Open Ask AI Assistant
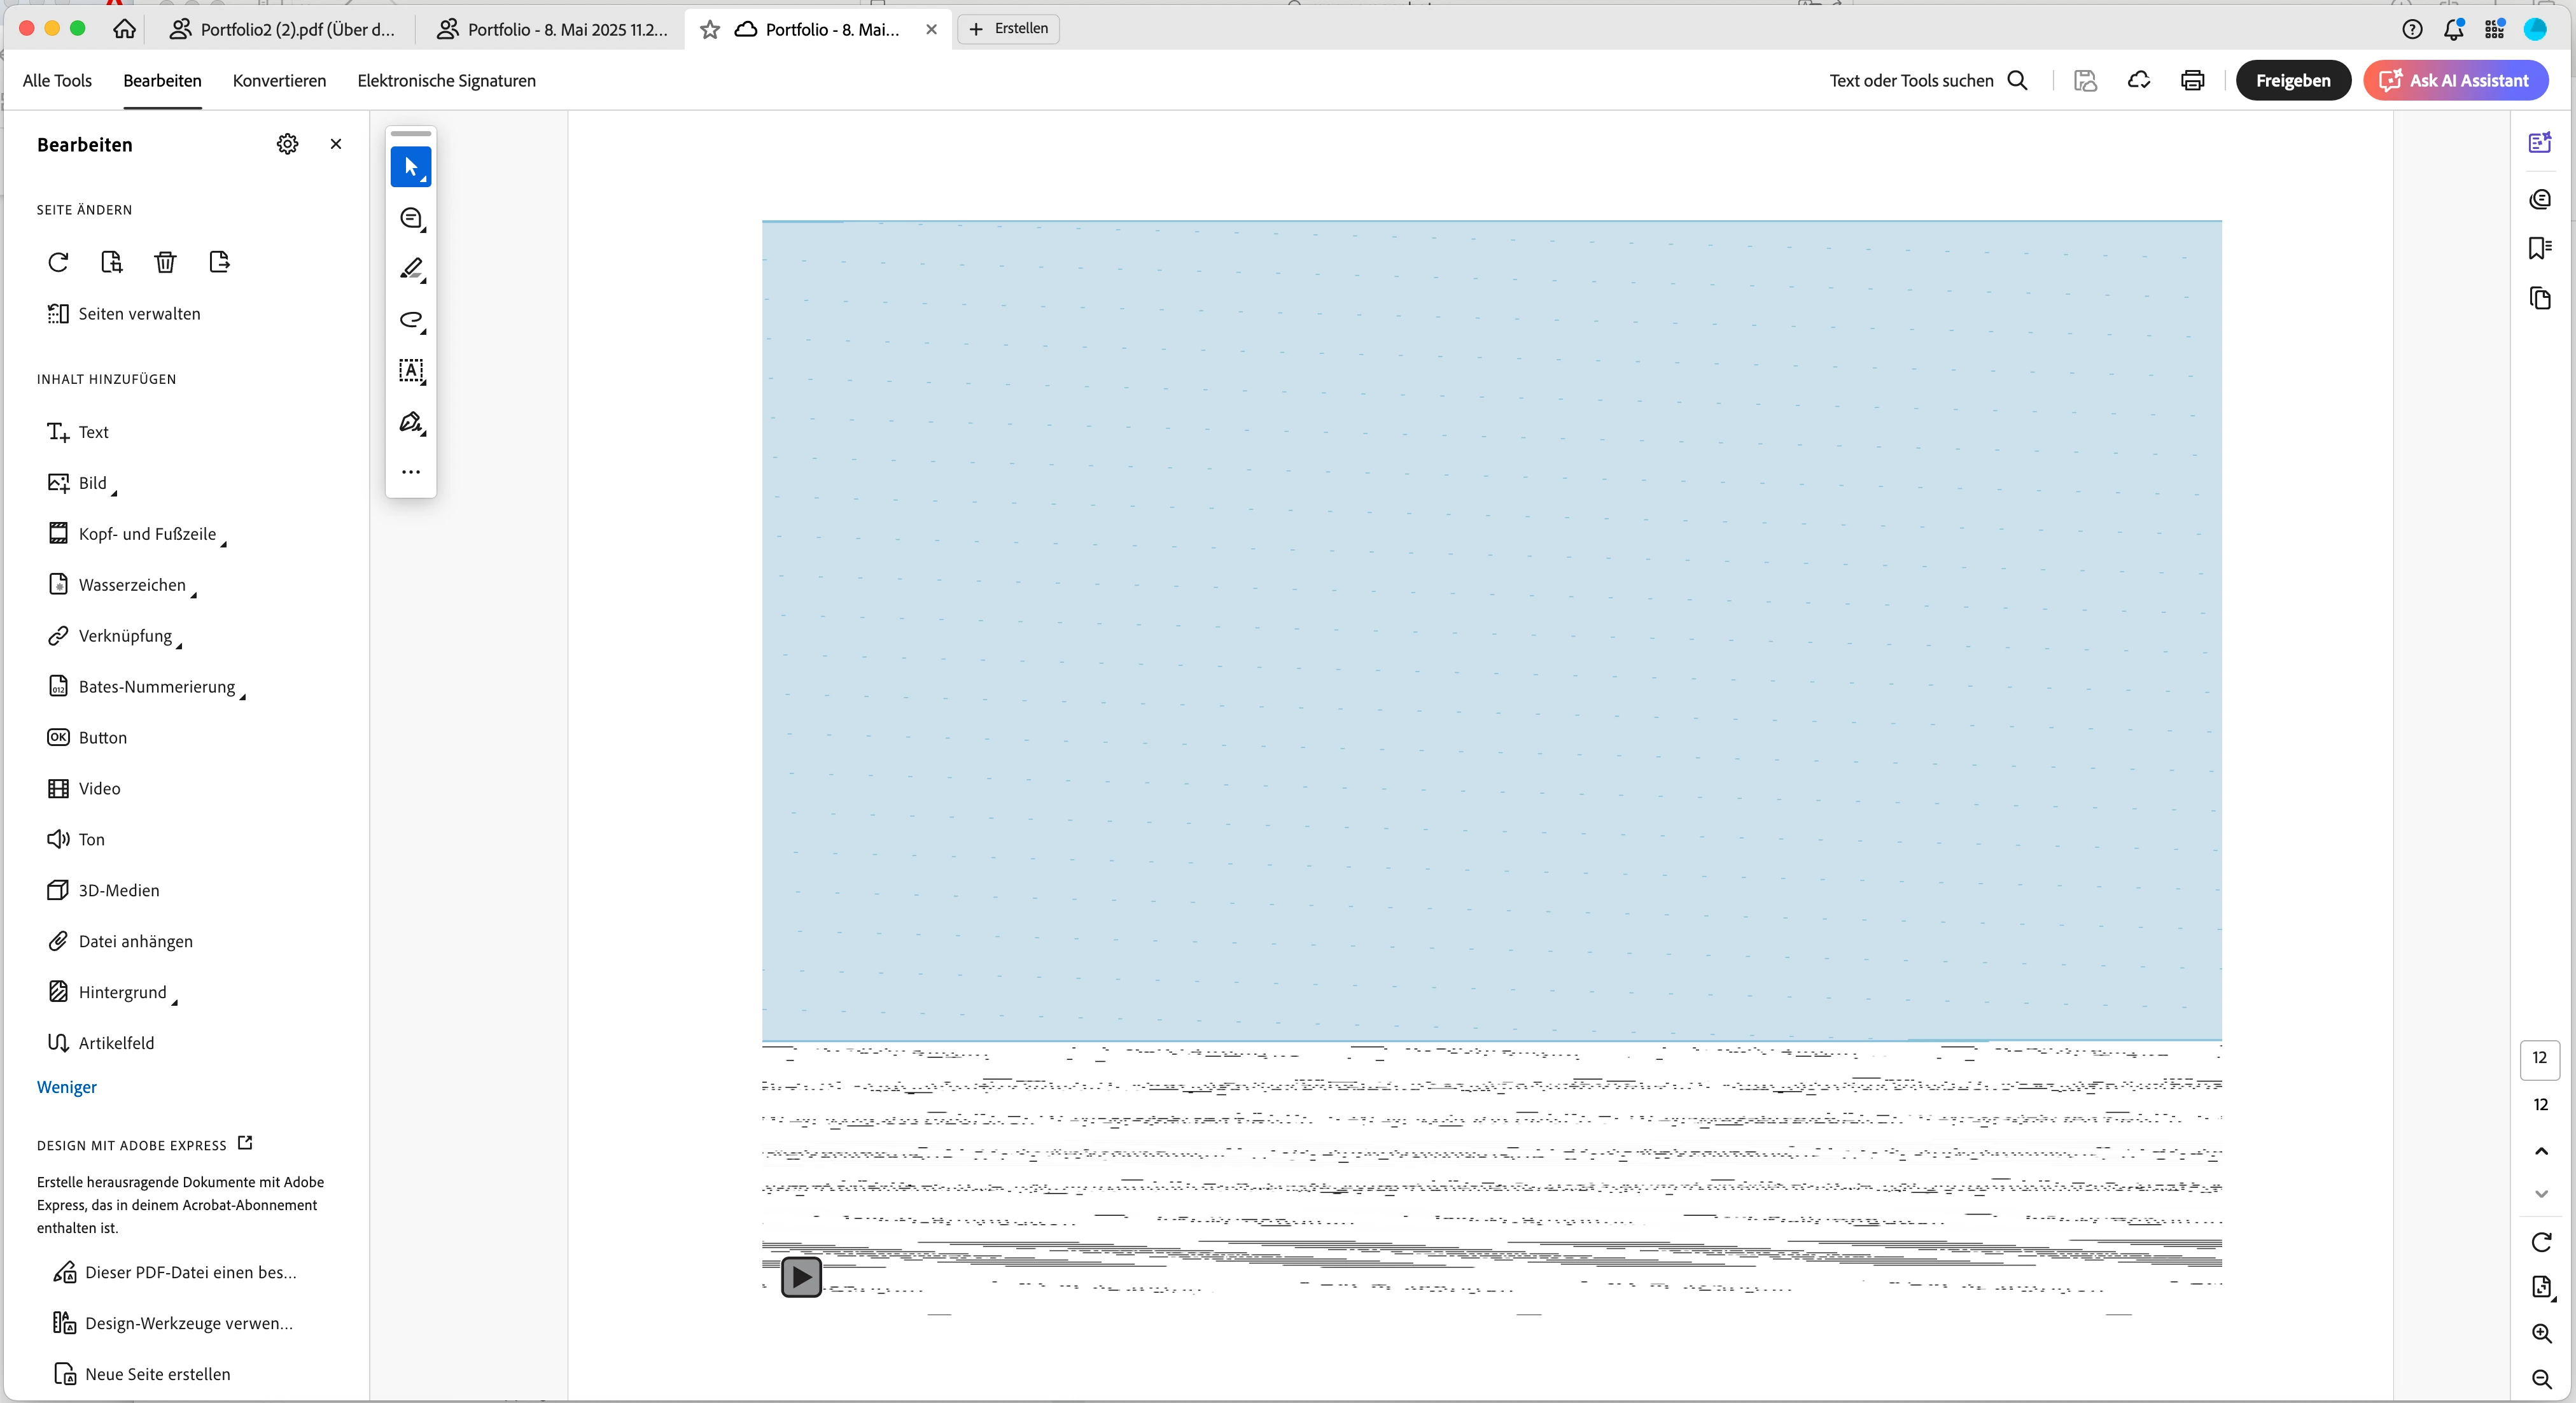The width and height of the screenshot is (2576, 1403). click(x=2455, y=81)
